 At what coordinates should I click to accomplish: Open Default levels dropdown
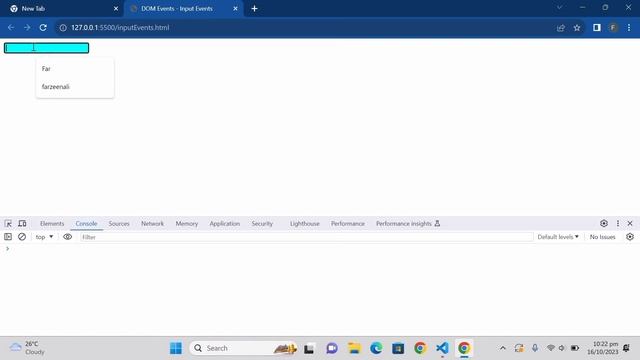click(x=558, y=237)
